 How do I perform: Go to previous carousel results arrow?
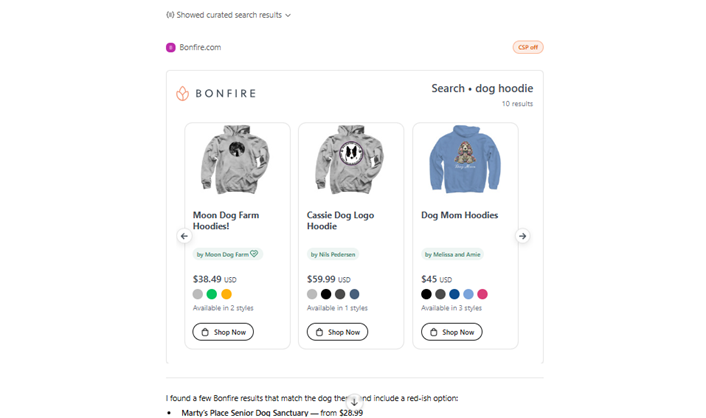point(184,236)
